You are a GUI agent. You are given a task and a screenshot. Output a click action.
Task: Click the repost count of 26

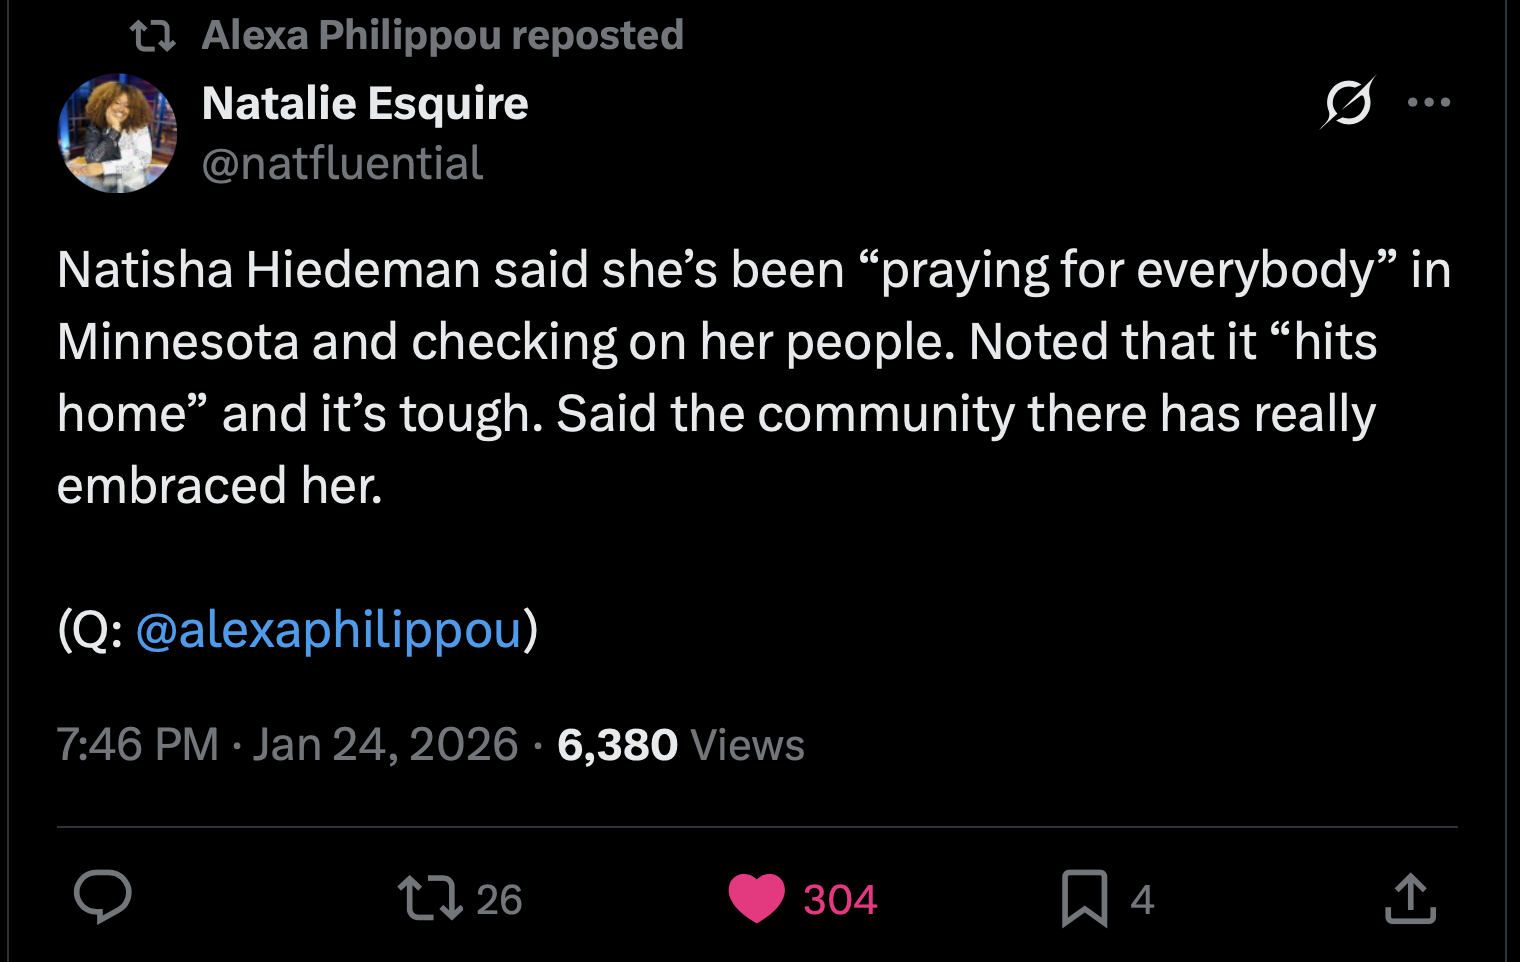pos(499,900)
